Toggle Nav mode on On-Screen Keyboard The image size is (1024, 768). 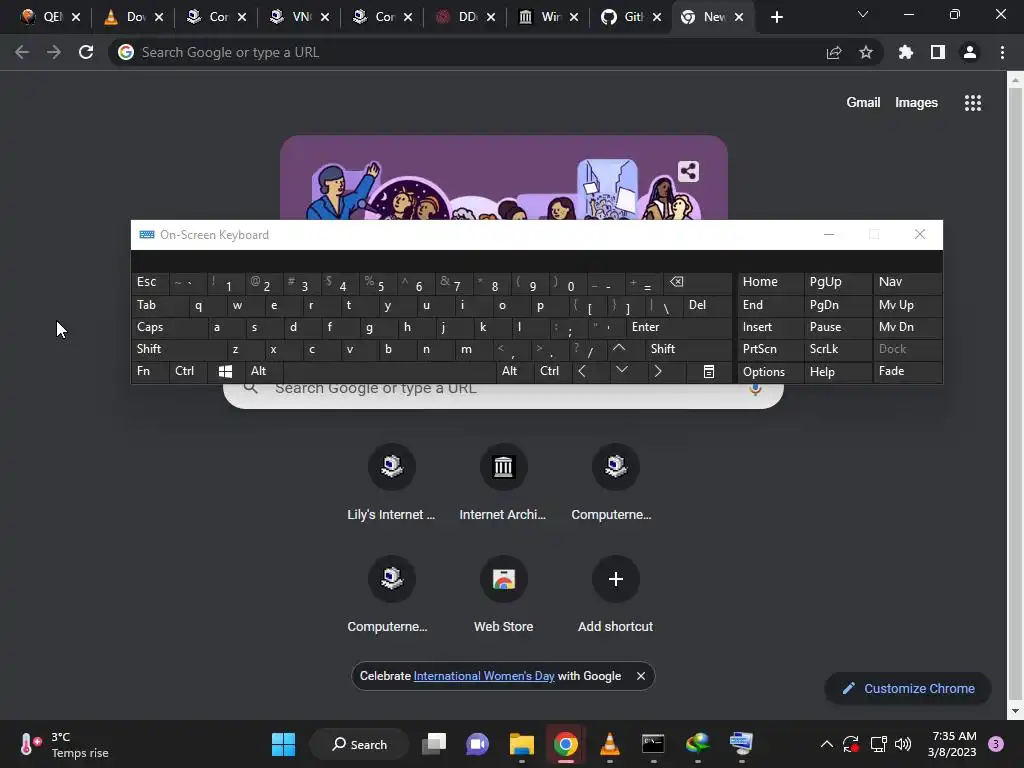(x=907, y=282)
